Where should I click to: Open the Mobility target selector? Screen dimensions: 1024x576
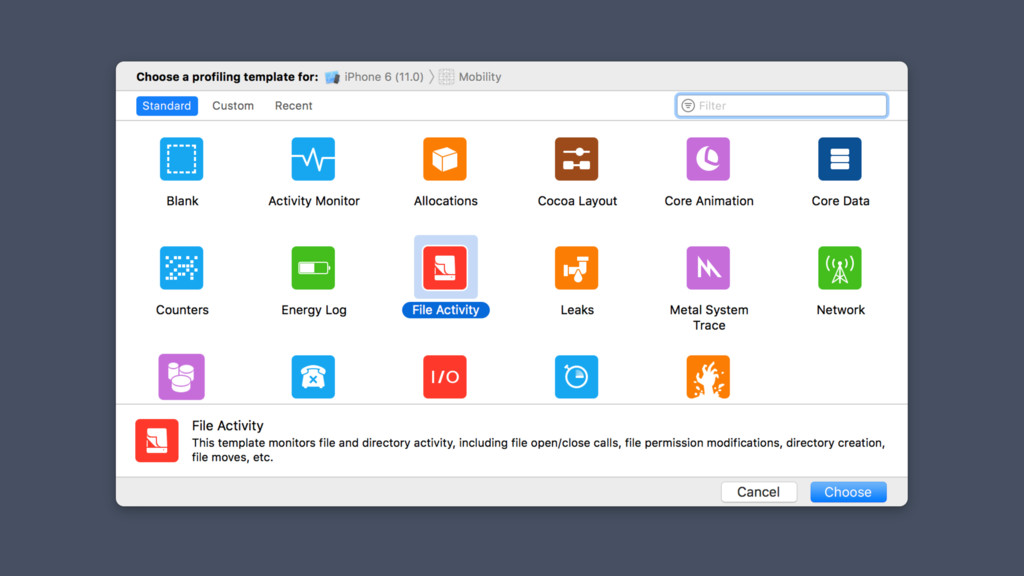pos(470,77)
